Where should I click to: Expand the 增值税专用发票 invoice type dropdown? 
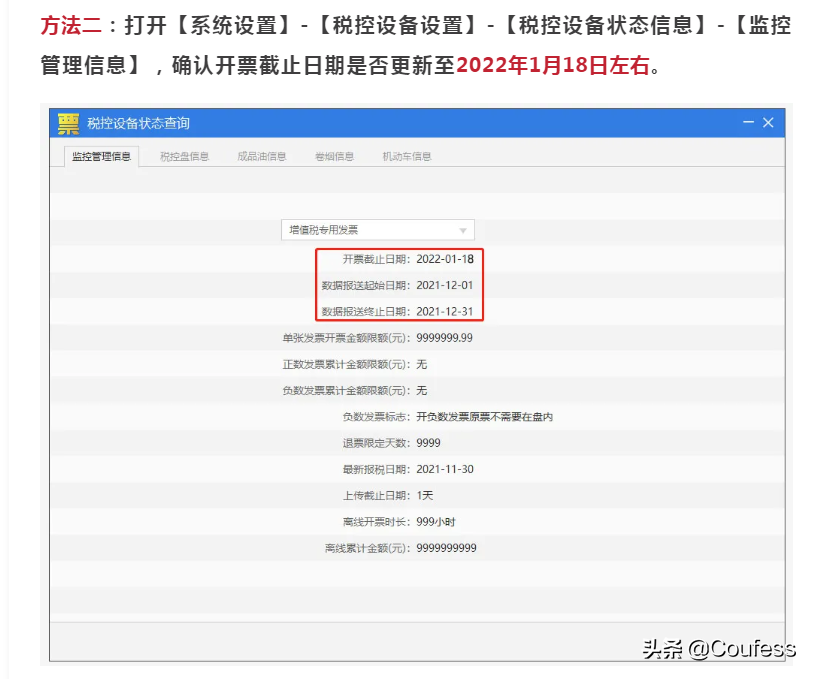coord(462,230)
